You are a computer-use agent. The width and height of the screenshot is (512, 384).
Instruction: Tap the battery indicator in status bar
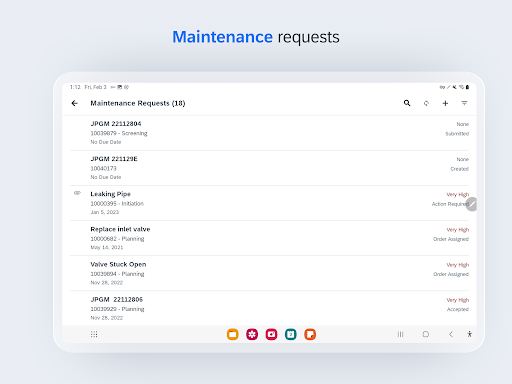pos(467,87)
